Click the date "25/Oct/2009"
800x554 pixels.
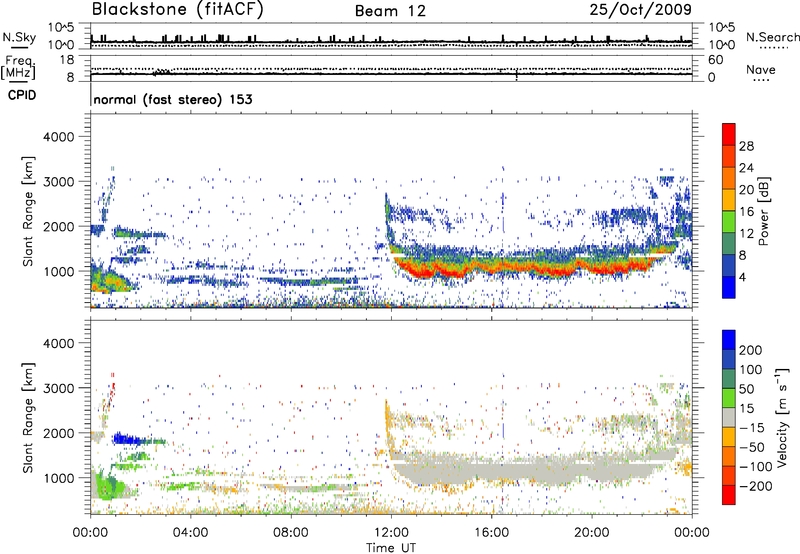pos(641,9)
